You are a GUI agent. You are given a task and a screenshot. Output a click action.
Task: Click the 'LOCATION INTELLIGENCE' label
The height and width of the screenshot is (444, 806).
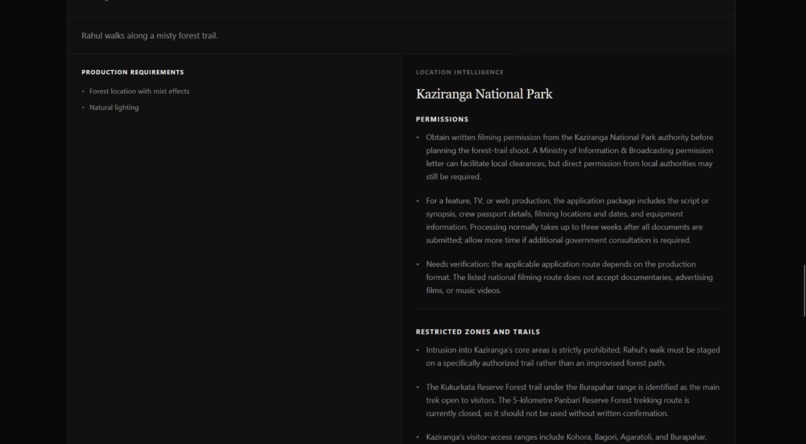point(460,72)
